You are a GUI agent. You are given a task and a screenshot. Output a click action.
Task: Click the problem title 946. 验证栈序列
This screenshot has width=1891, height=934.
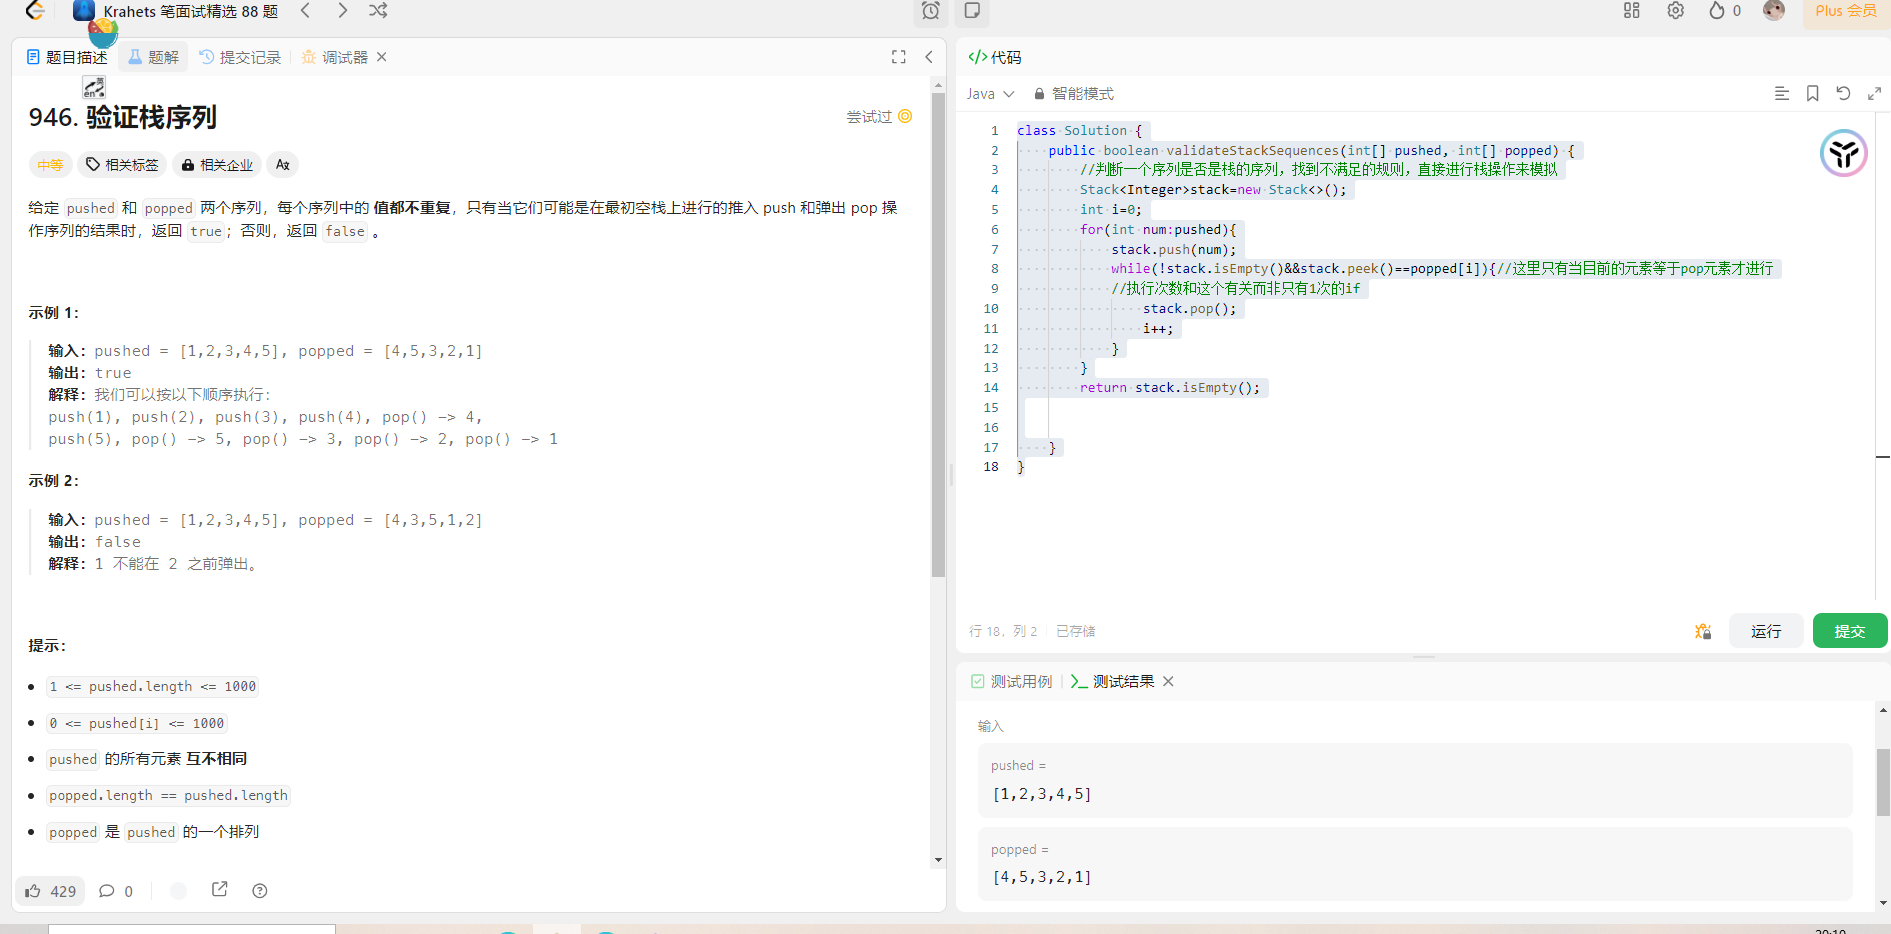tap(122, 118)
